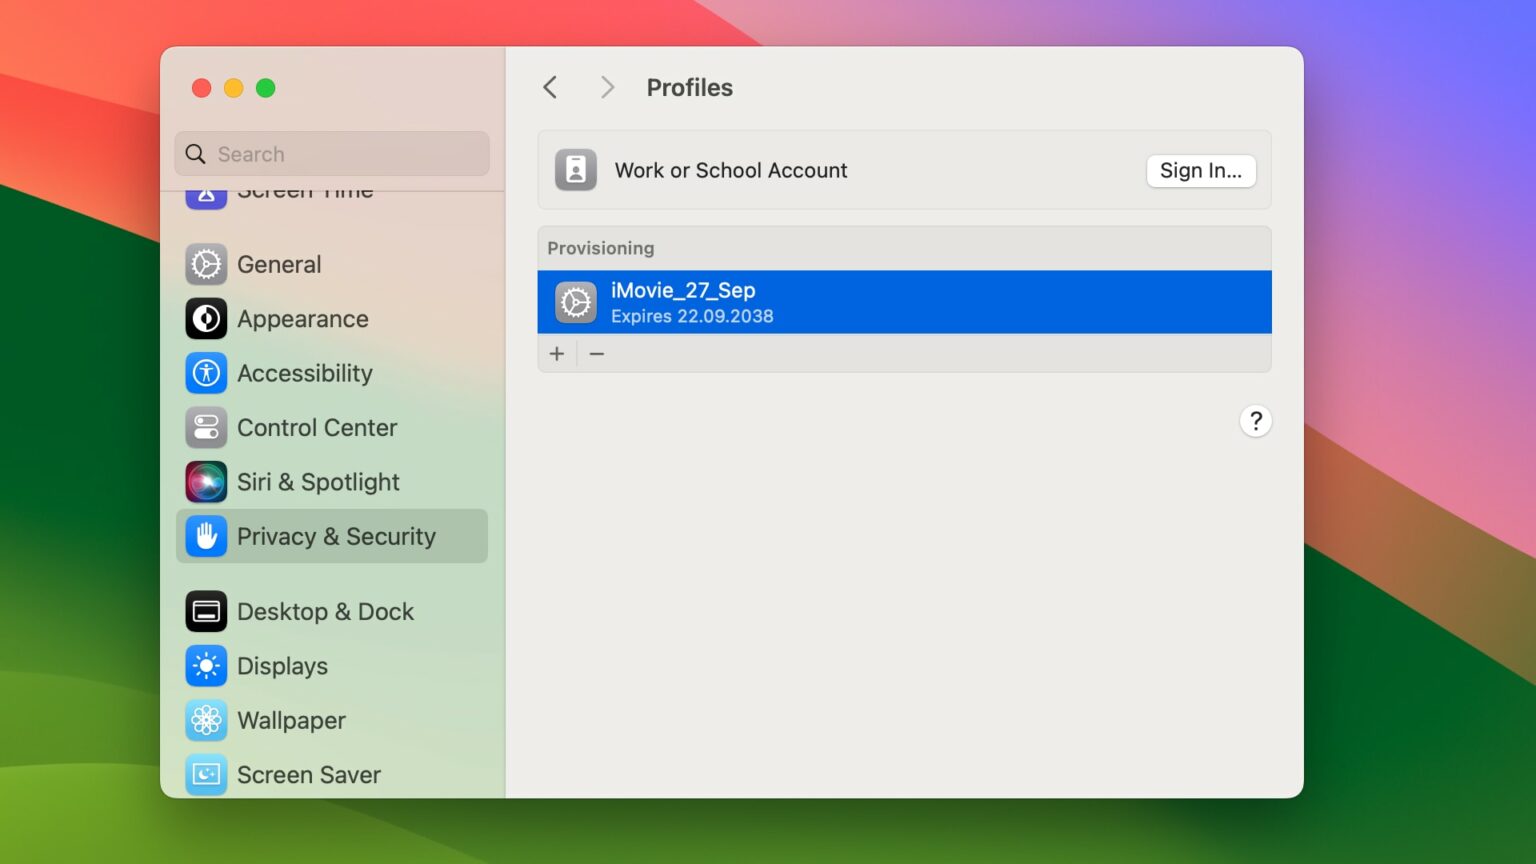This screenshot has height=864, width=1536.
Task: Select Displays in sidebar
Action: point(332,666)
